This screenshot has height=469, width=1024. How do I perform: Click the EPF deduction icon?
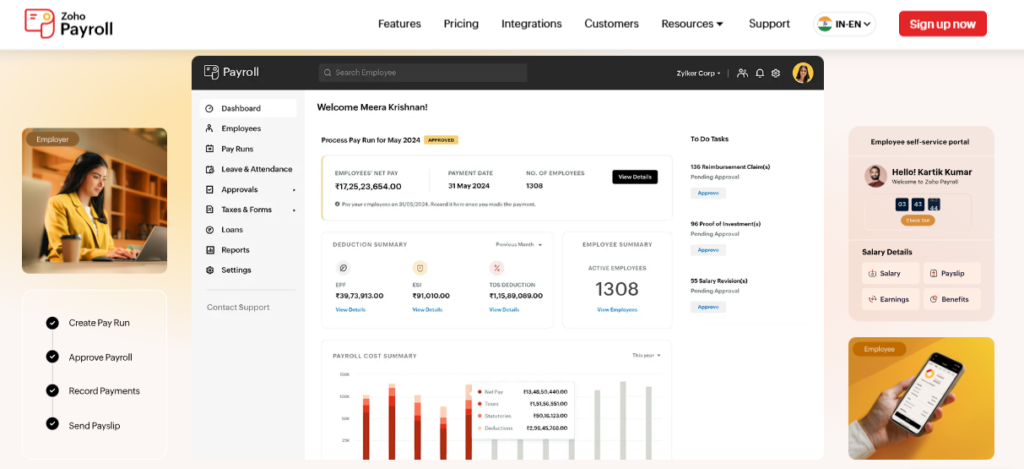tap(343, 268)
